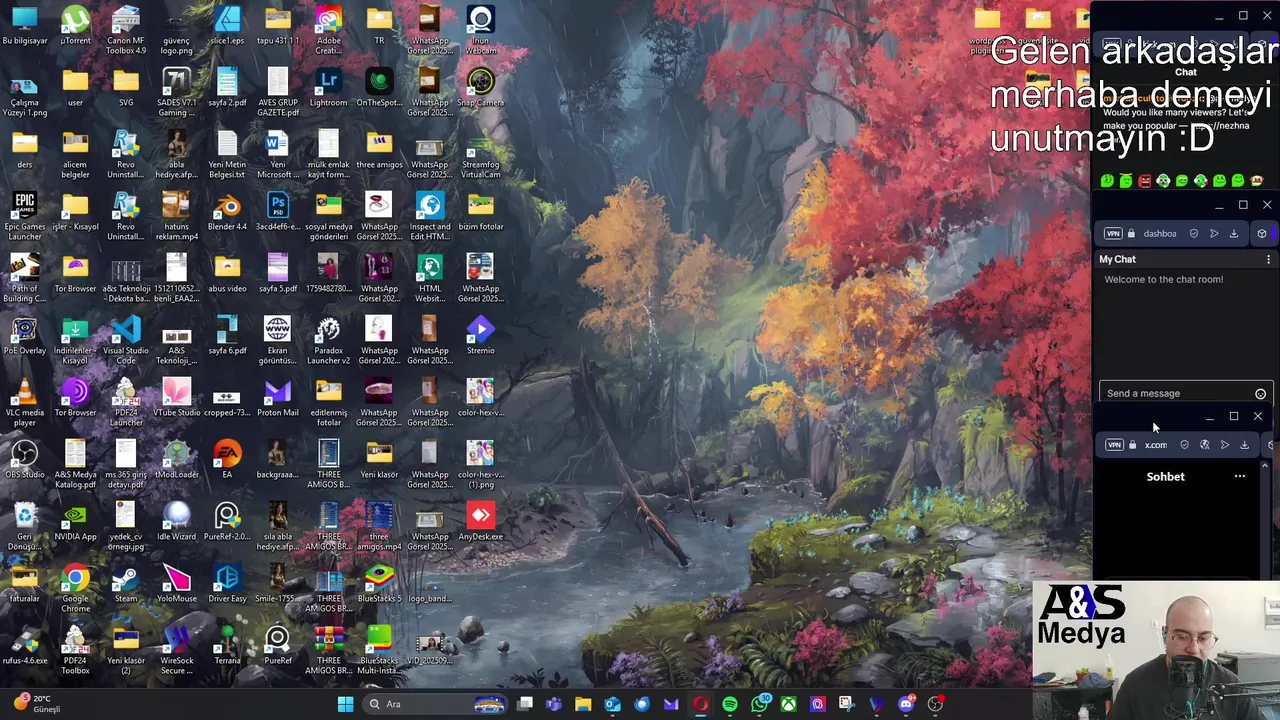Viewport: 1280px width, 720px height.
Task: Open AnyDesk.exe desktop icon
Action: coord(480,521)
